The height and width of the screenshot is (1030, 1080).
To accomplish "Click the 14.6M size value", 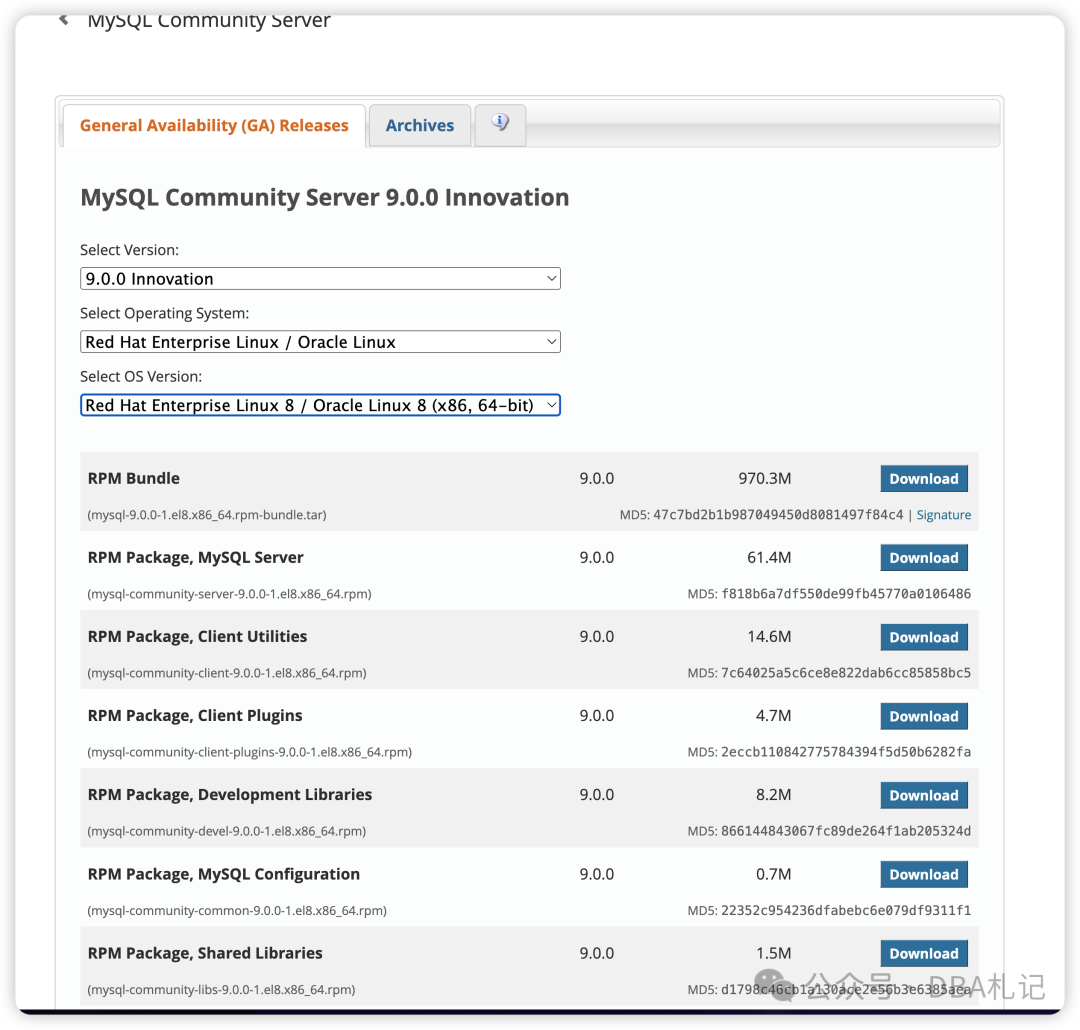I will coord(769,637).
